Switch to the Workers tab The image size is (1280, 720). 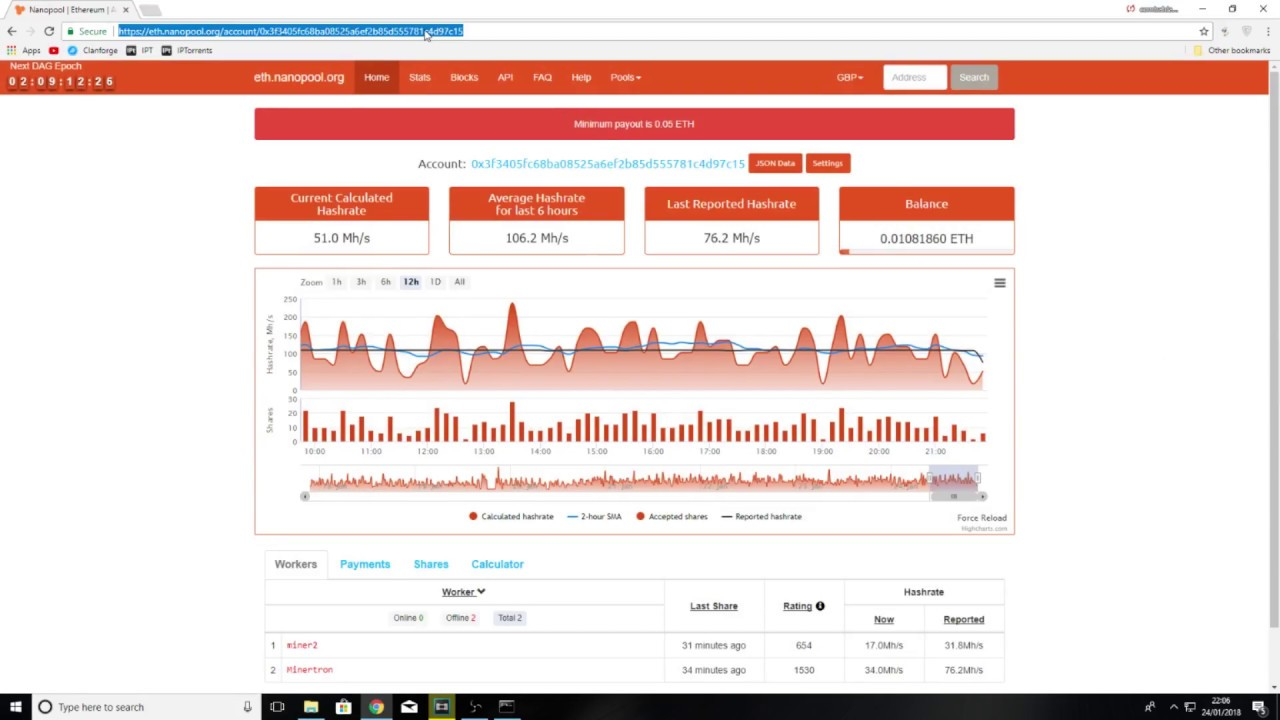[296, 564]
